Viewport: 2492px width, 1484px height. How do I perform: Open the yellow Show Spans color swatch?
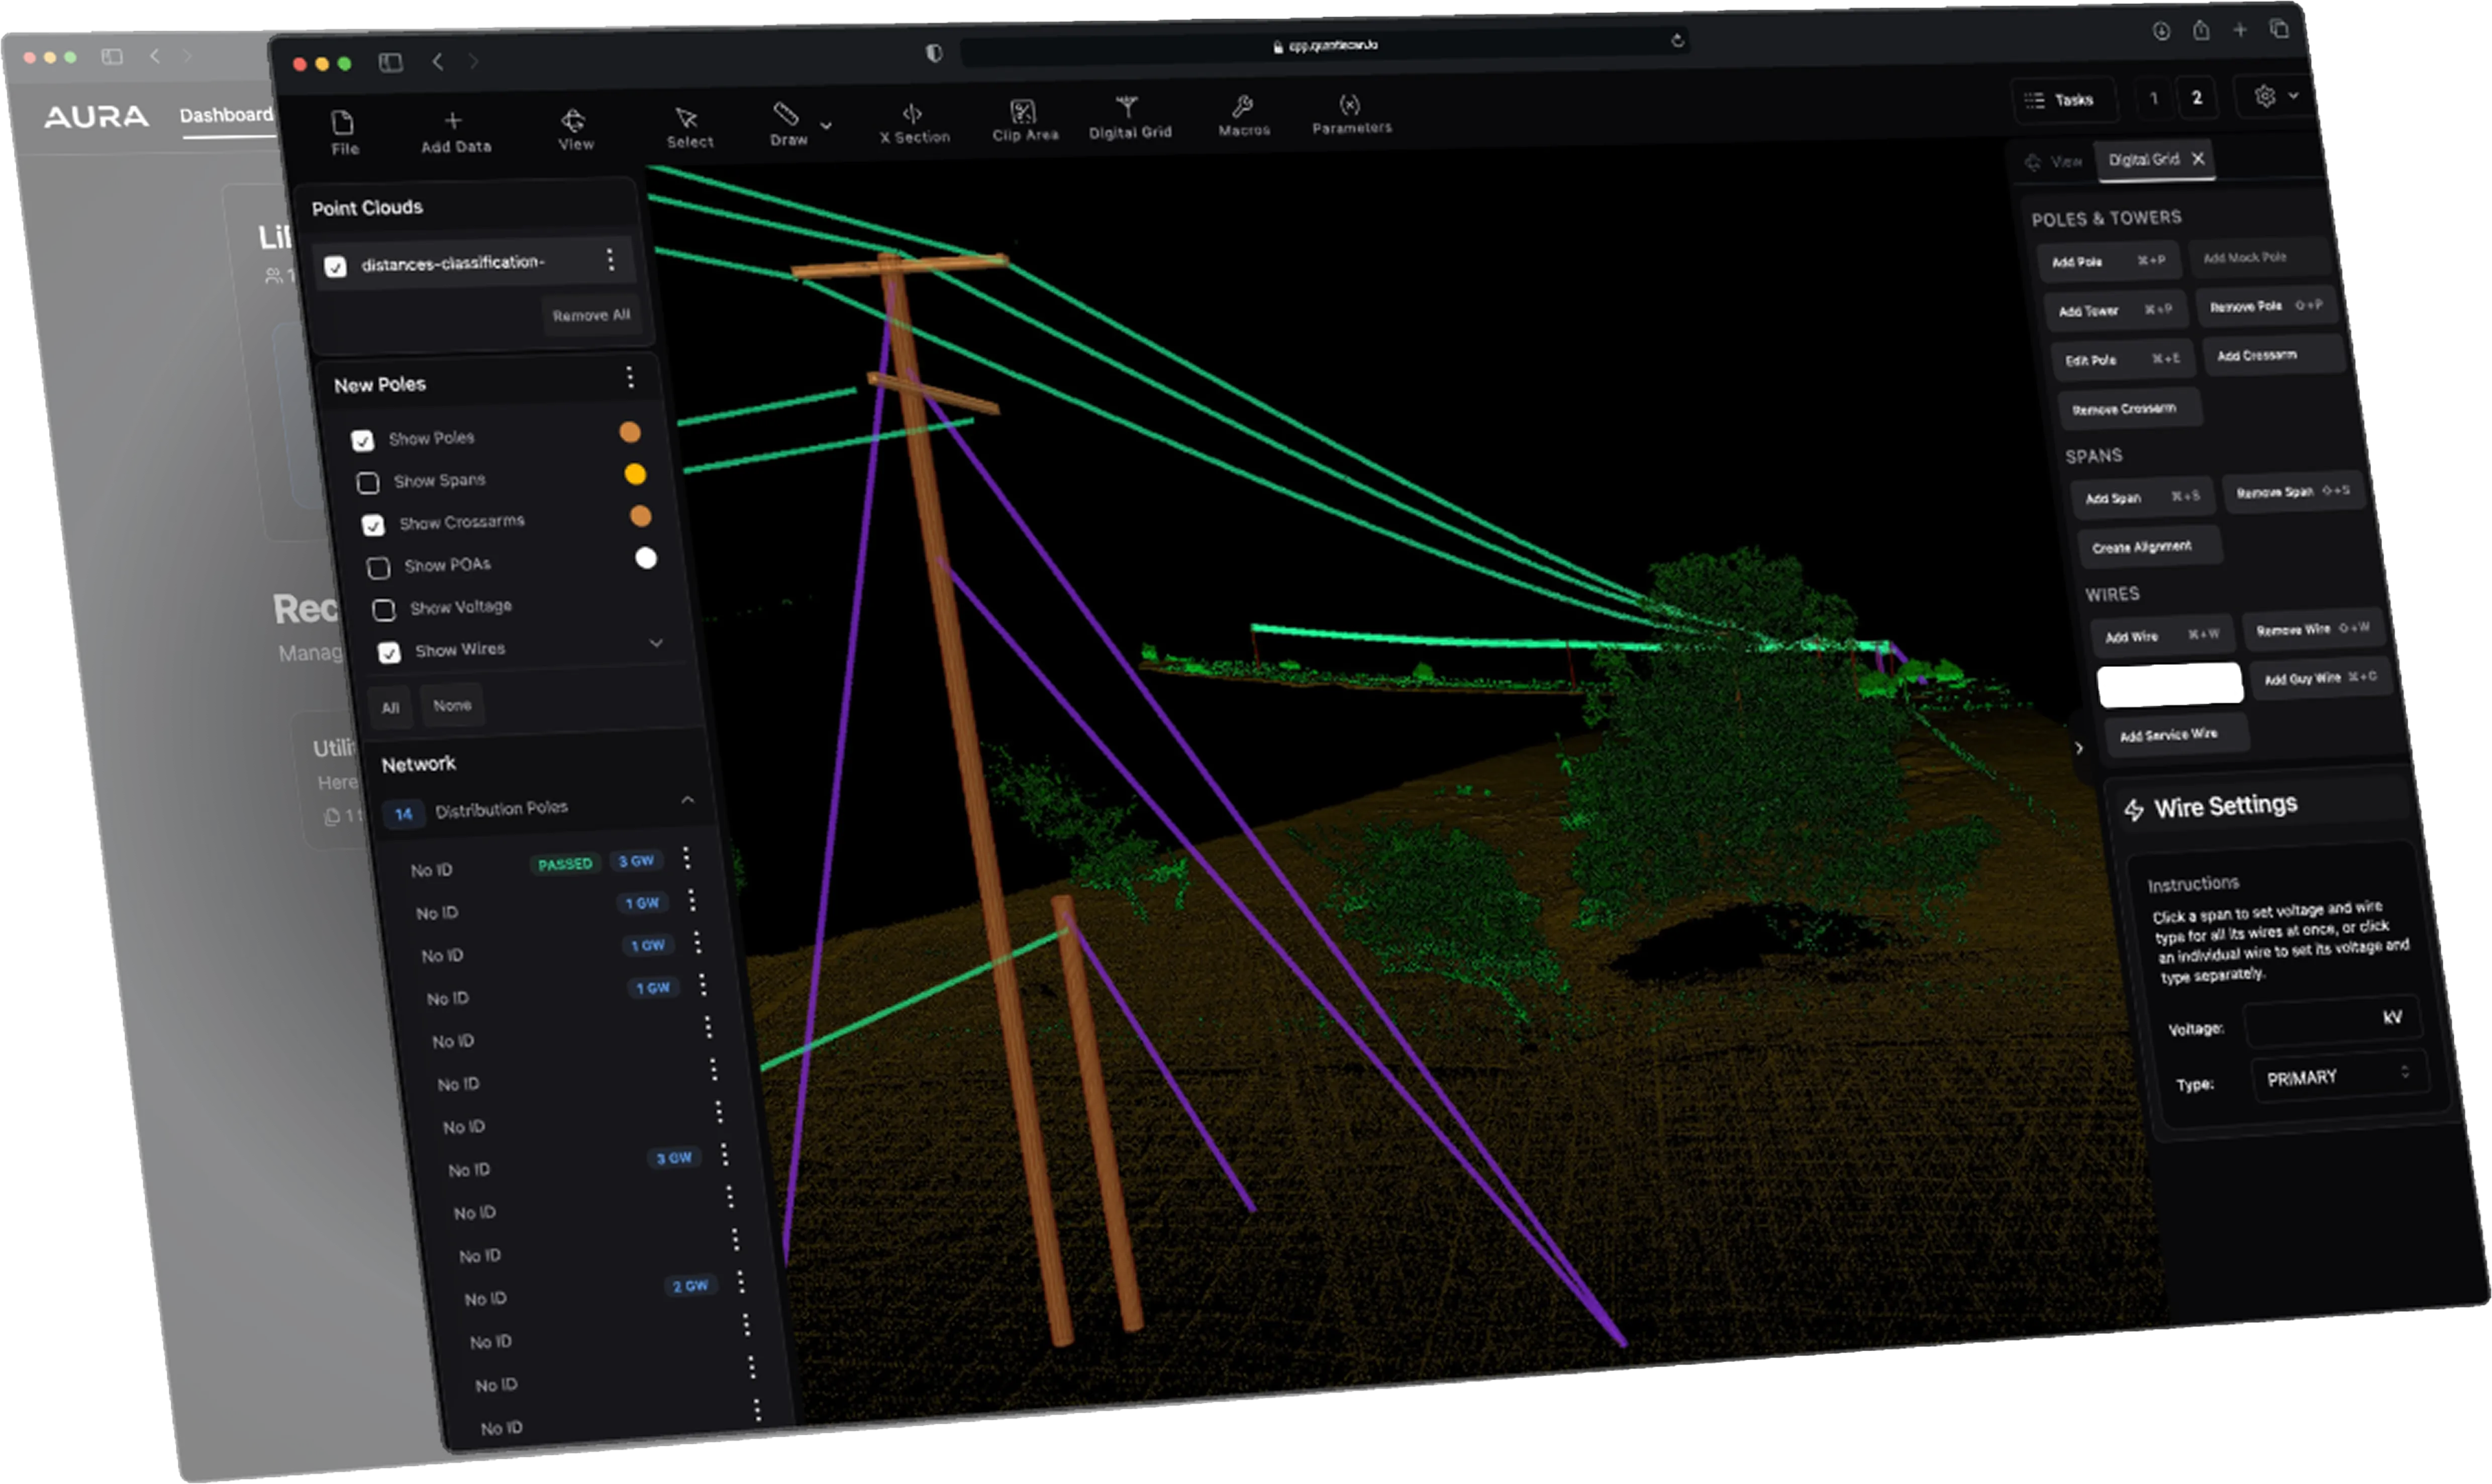tap(635, 474)
